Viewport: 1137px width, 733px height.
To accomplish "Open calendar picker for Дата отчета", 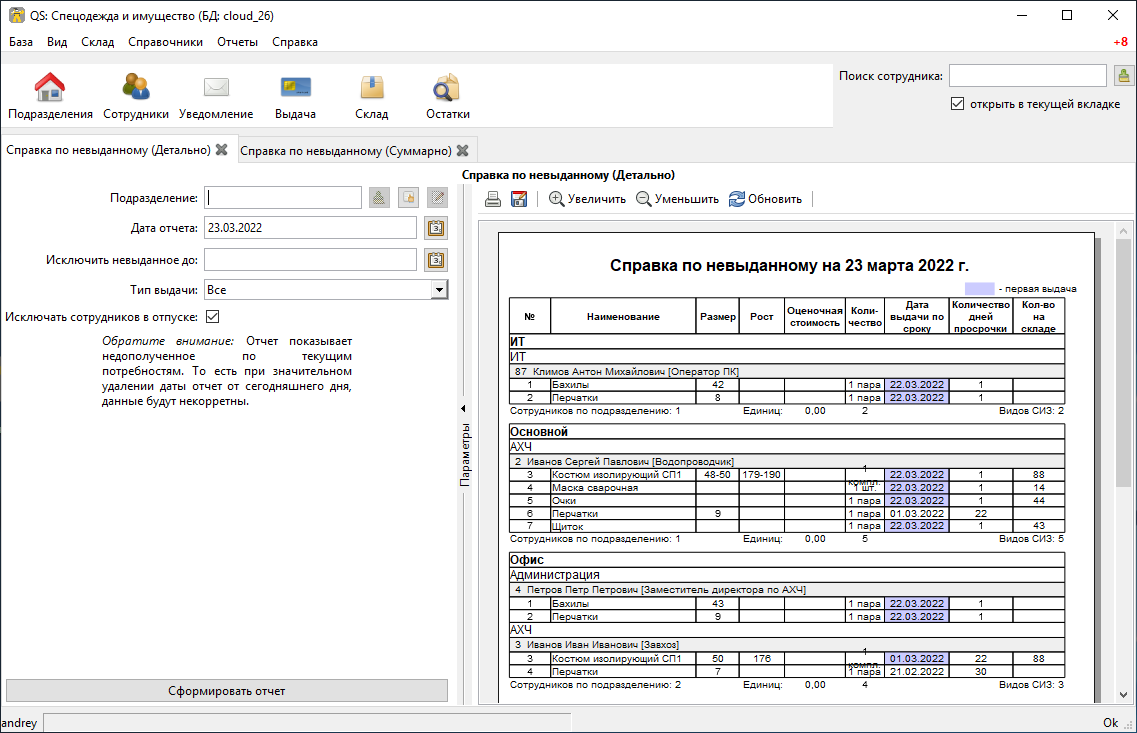I will 436,228.
